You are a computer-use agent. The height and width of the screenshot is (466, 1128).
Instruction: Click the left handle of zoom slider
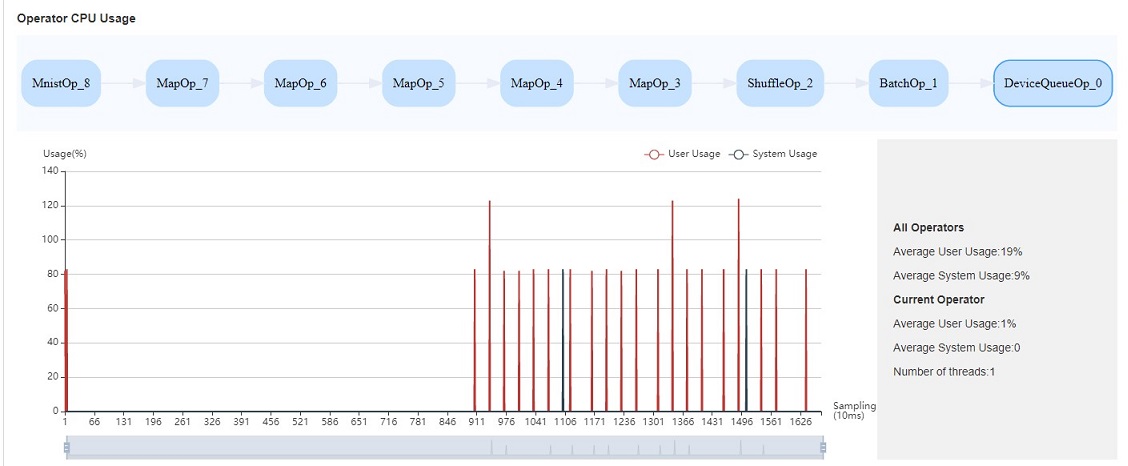(66, 448)
